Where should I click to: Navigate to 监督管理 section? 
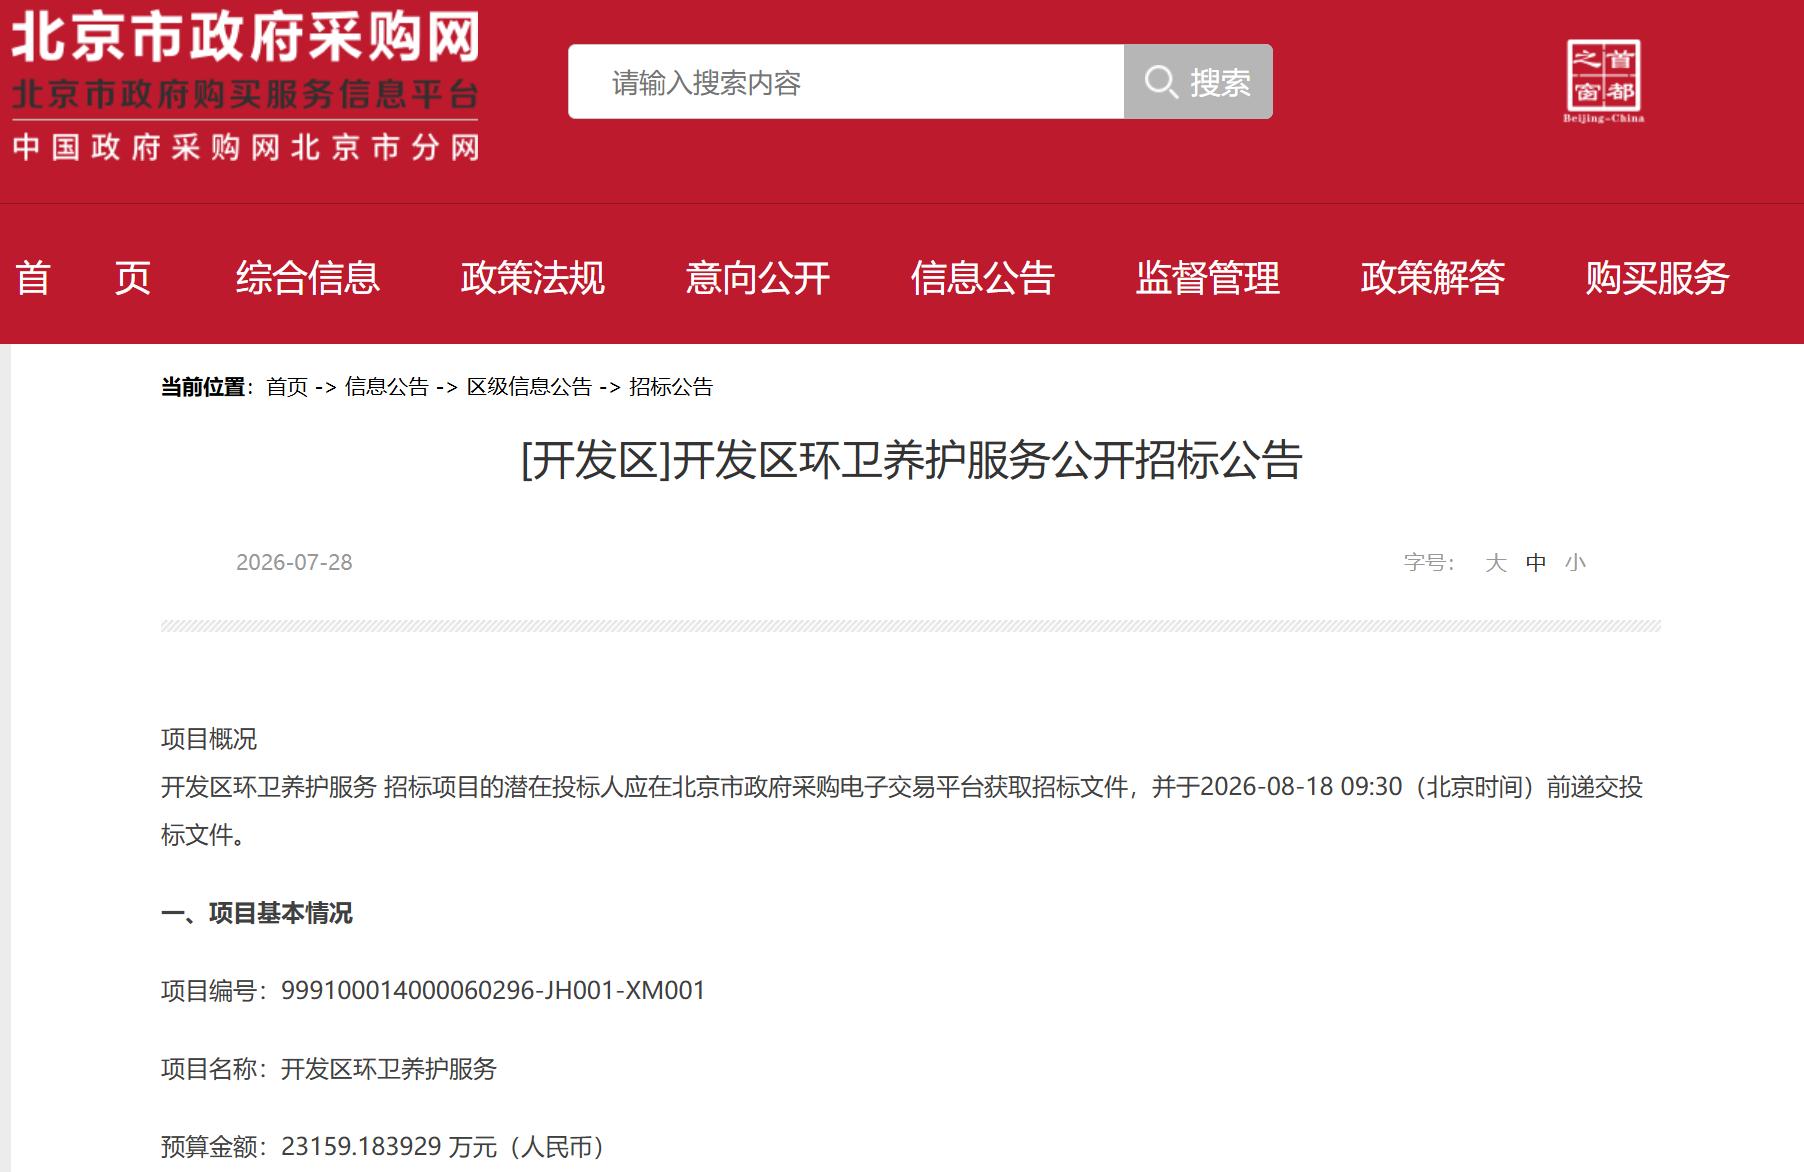pos(1208,278)
